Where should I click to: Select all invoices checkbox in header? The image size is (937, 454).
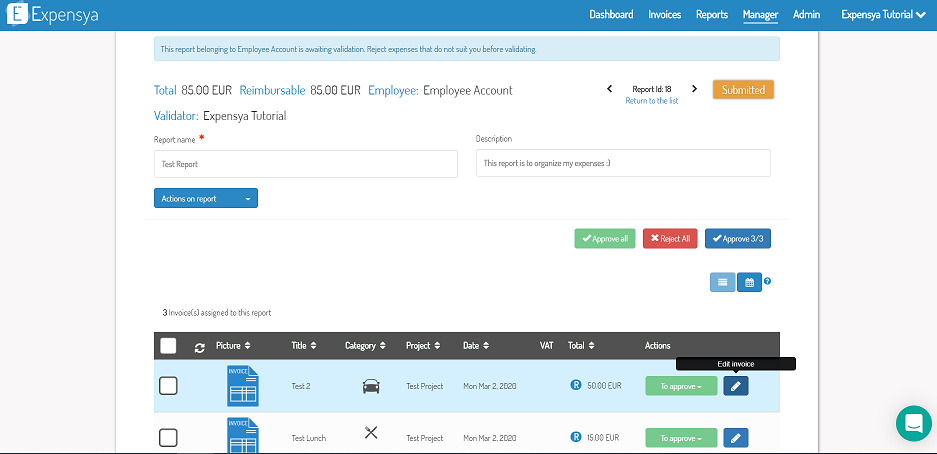point(169,346)
